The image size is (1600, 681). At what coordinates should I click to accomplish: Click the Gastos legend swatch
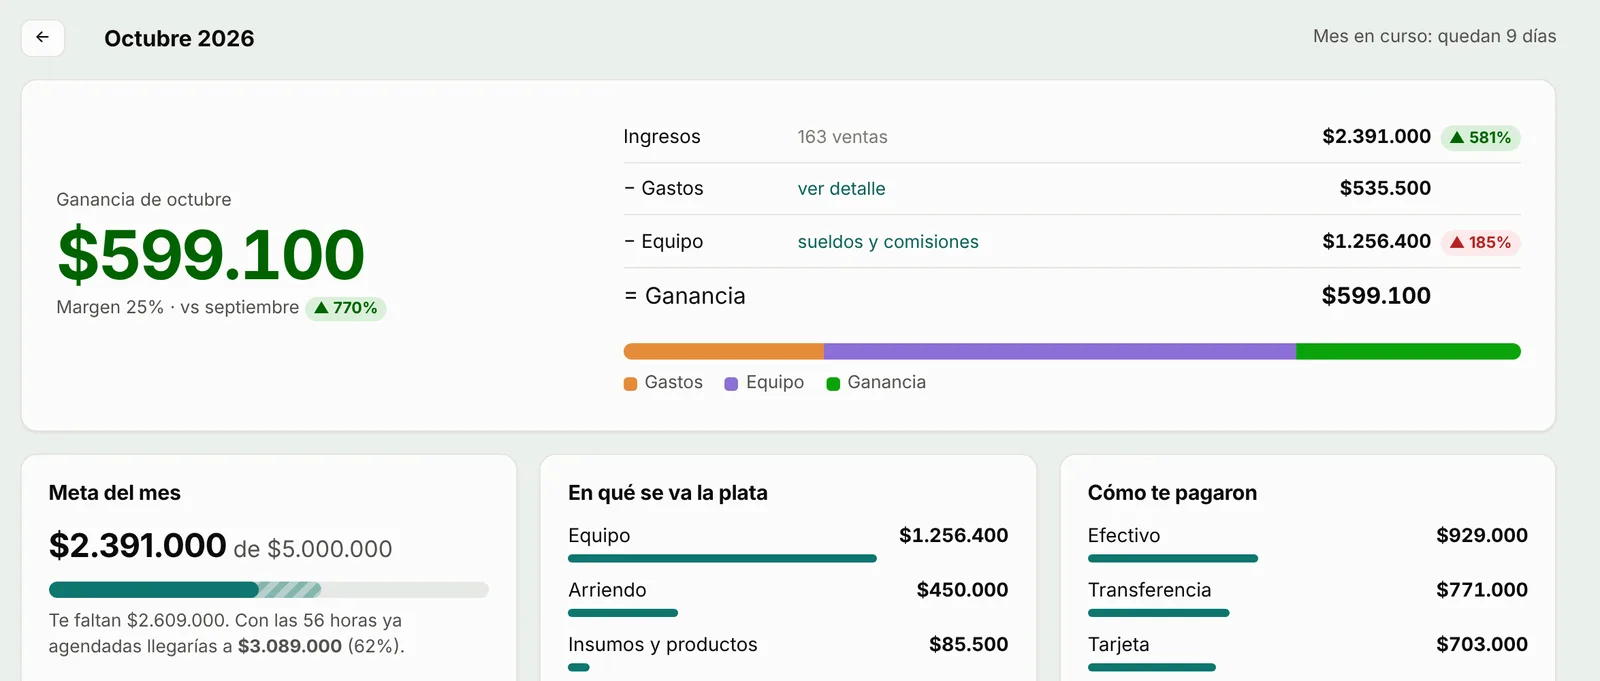[630, 384]
